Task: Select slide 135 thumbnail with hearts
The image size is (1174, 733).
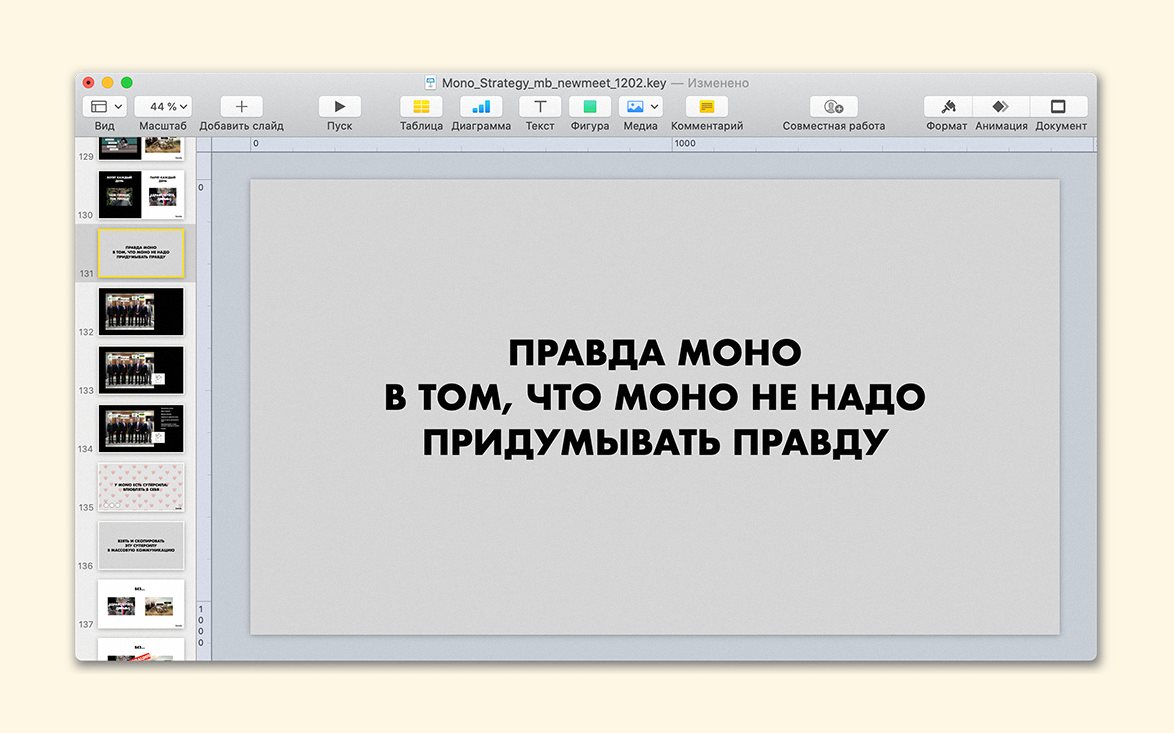Action: pos(141,487)
